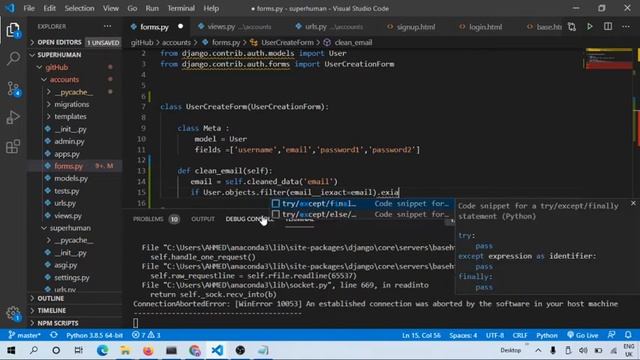The height and width of the screenshot is (360, 640).
Task: Change Spaces: 4 indentation setting
Action: [x=463, y=335]
